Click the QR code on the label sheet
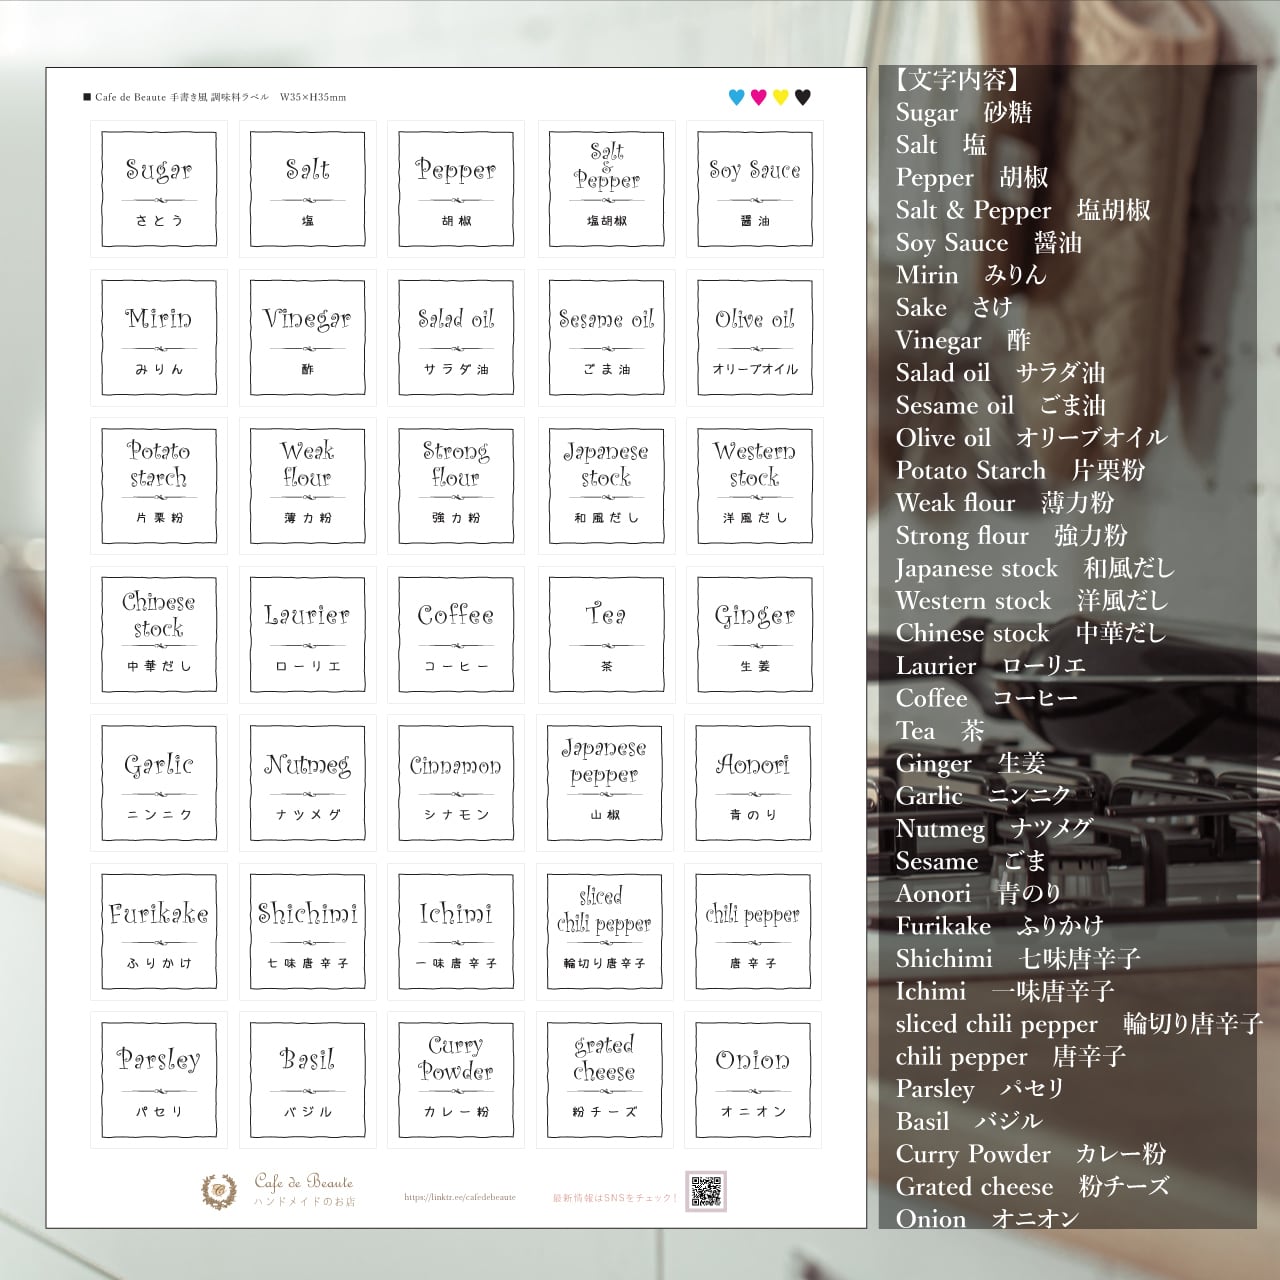Screen dimensions: 1280x1280 [706, 1191]
